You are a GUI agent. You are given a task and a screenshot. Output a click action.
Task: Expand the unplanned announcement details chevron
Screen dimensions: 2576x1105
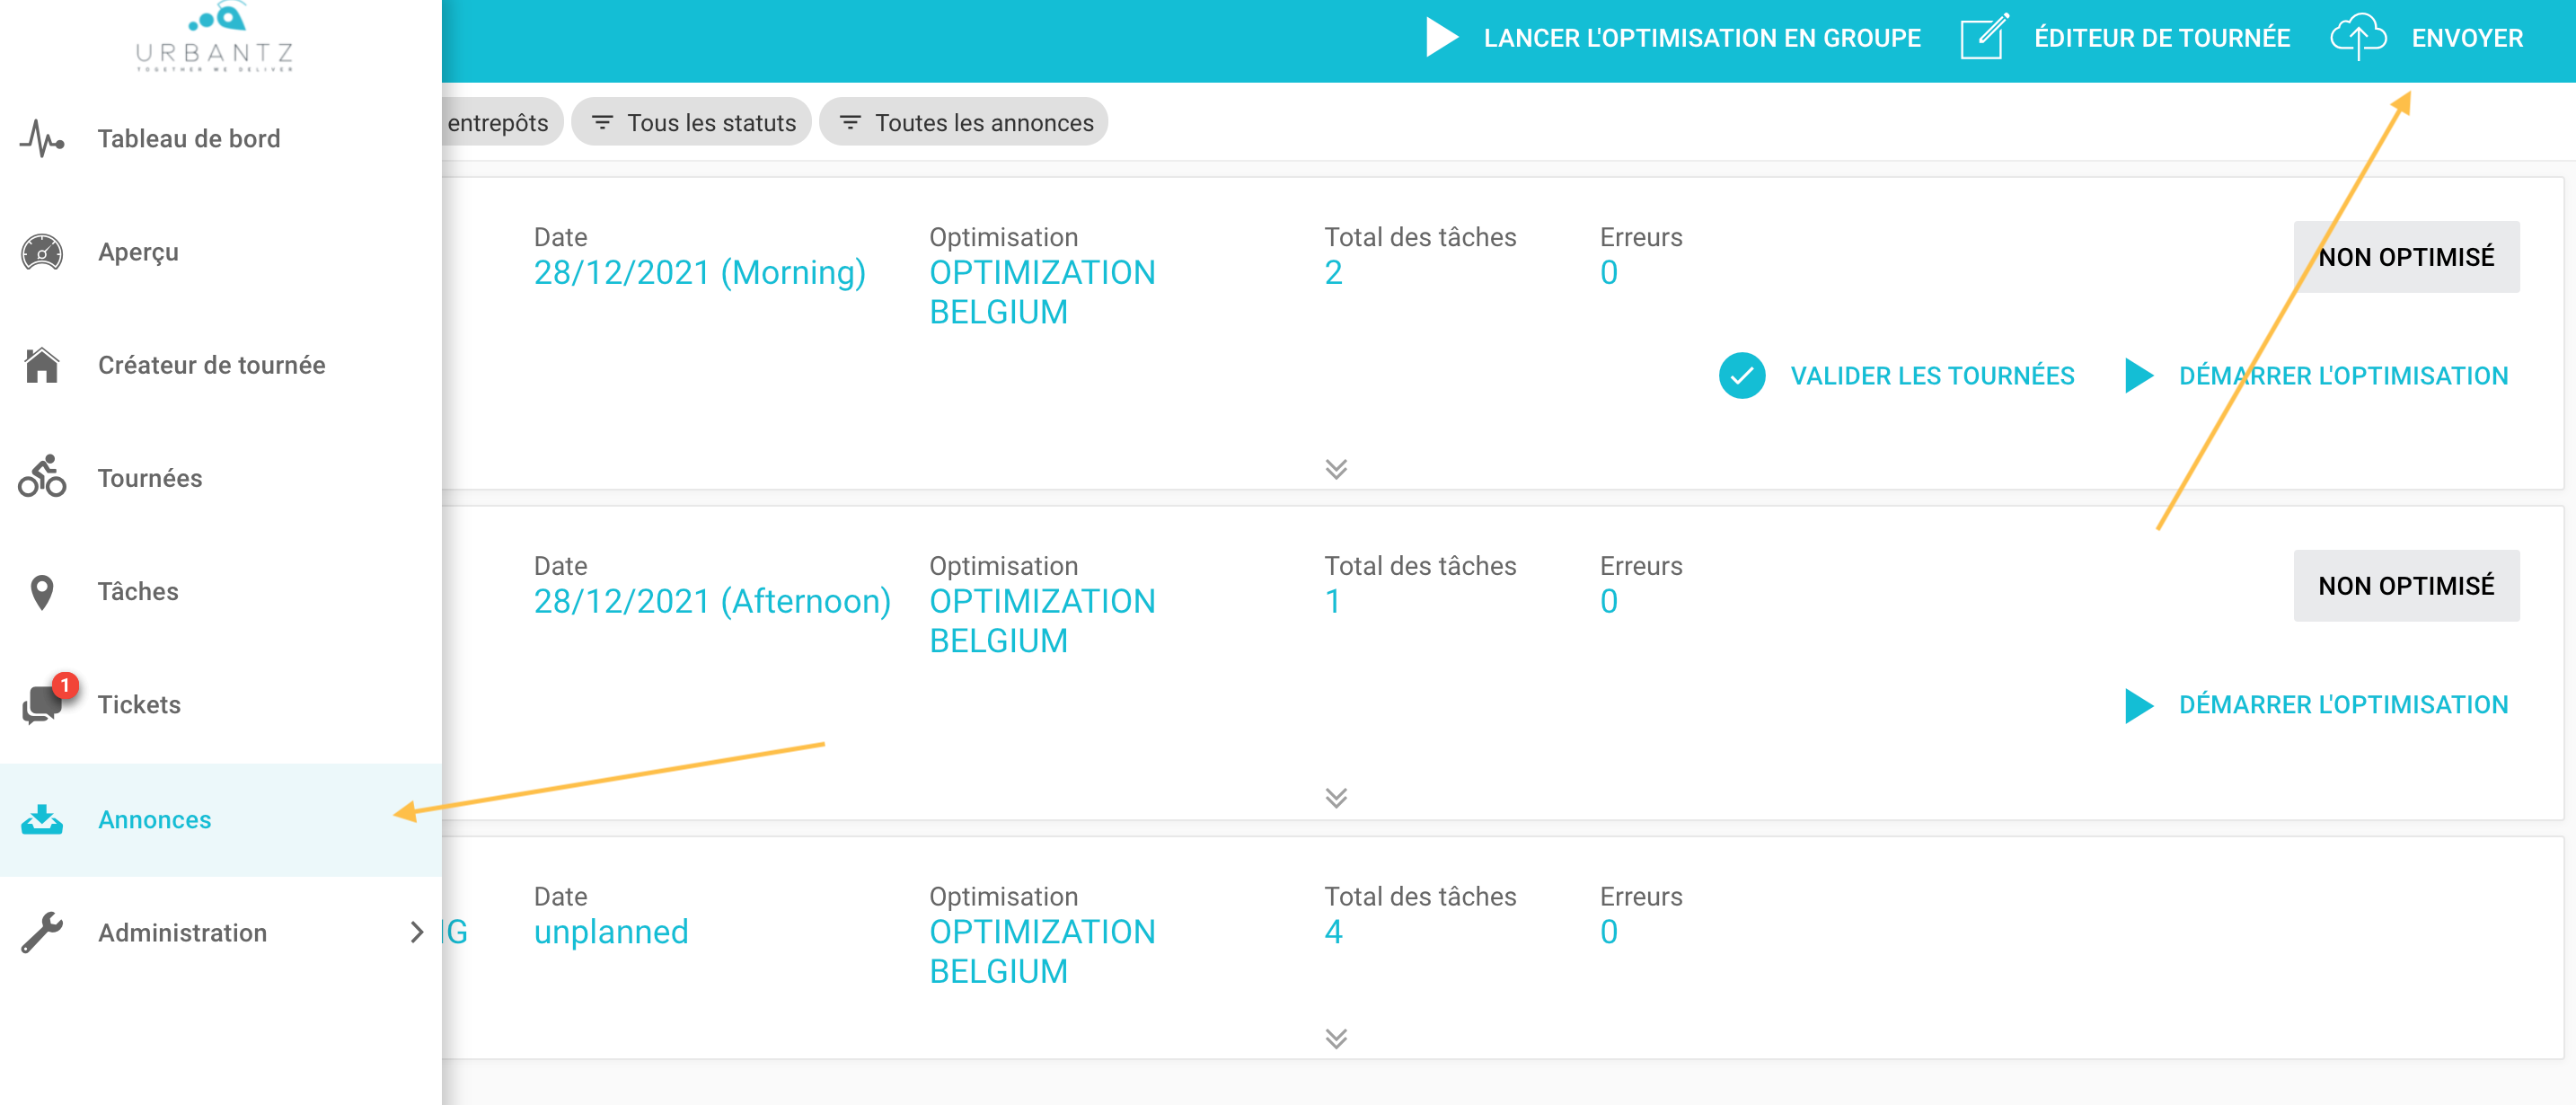click(x=1336, y=1039)
